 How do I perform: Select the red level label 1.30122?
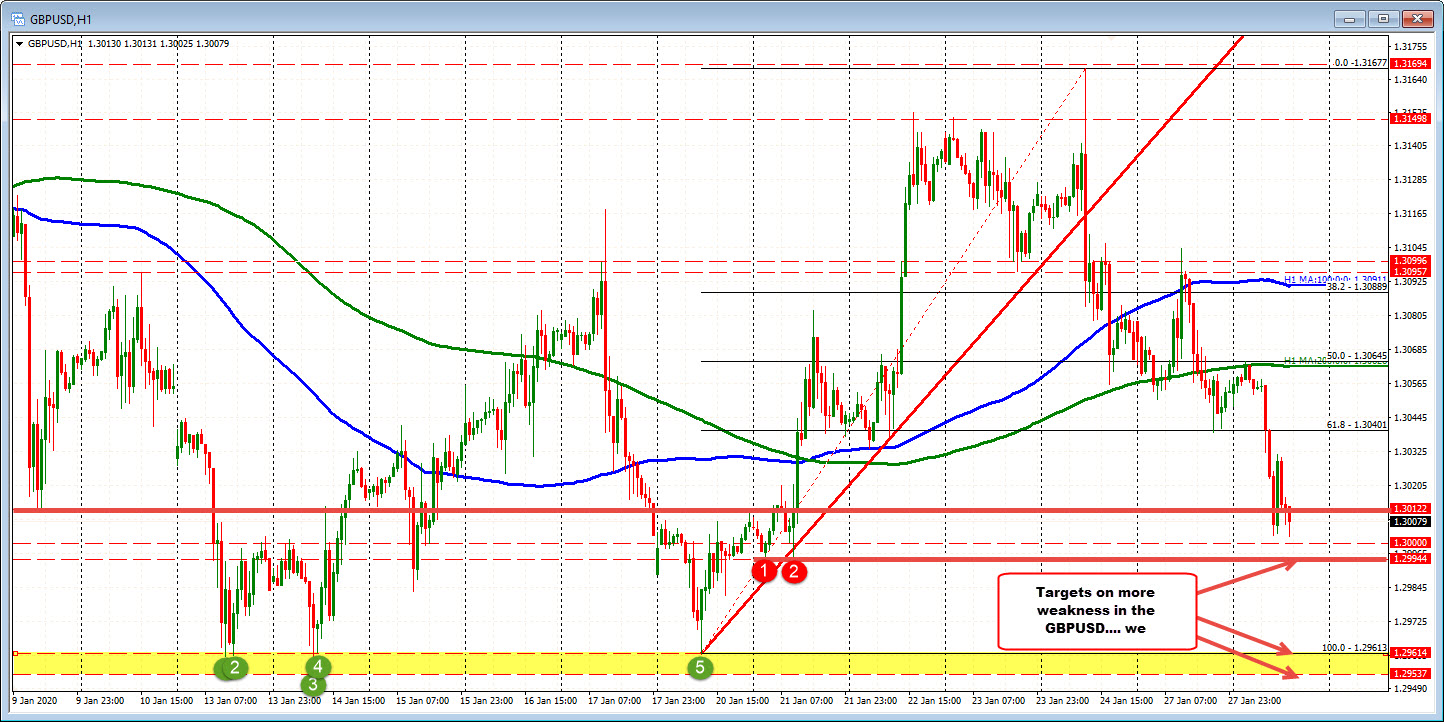coord(1411,508)
